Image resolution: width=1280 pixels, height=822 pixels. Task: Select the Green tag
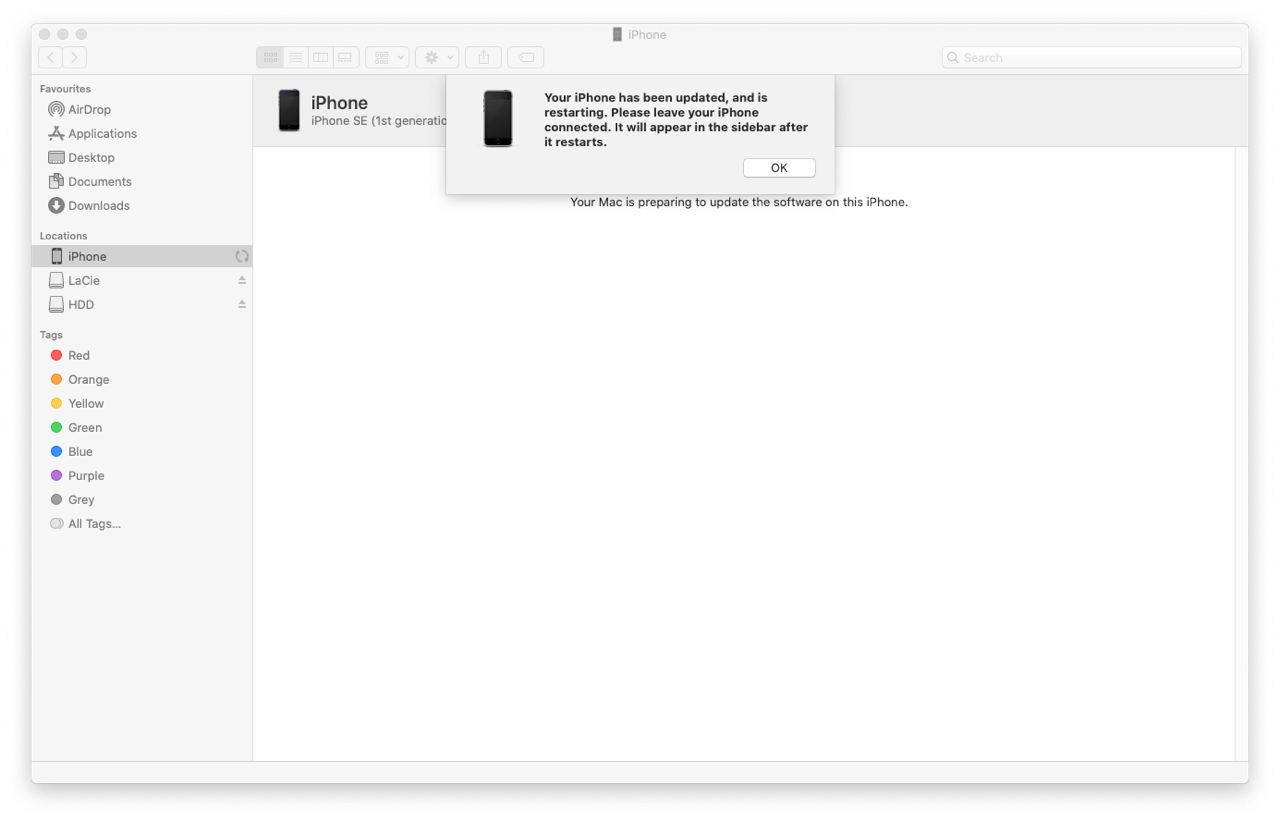[141, 427]
